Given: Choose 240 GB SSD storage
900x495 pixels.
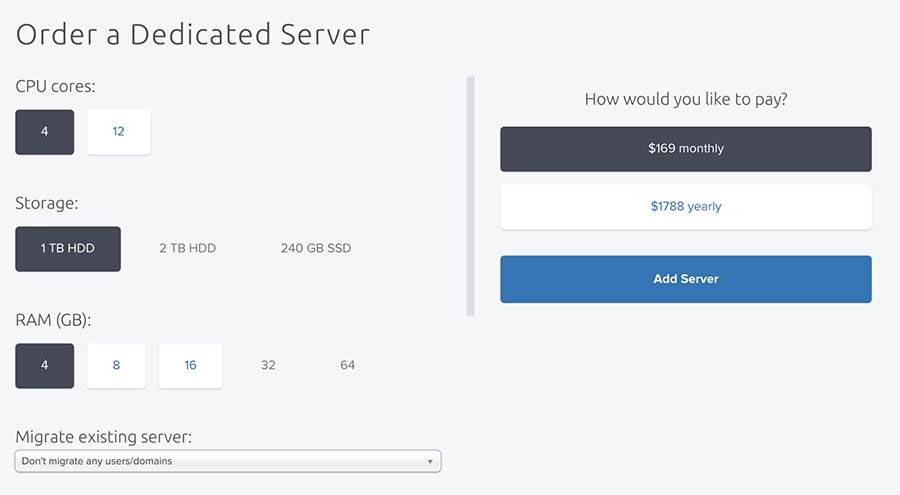Looking at the screenshot, I should [316, 249].
